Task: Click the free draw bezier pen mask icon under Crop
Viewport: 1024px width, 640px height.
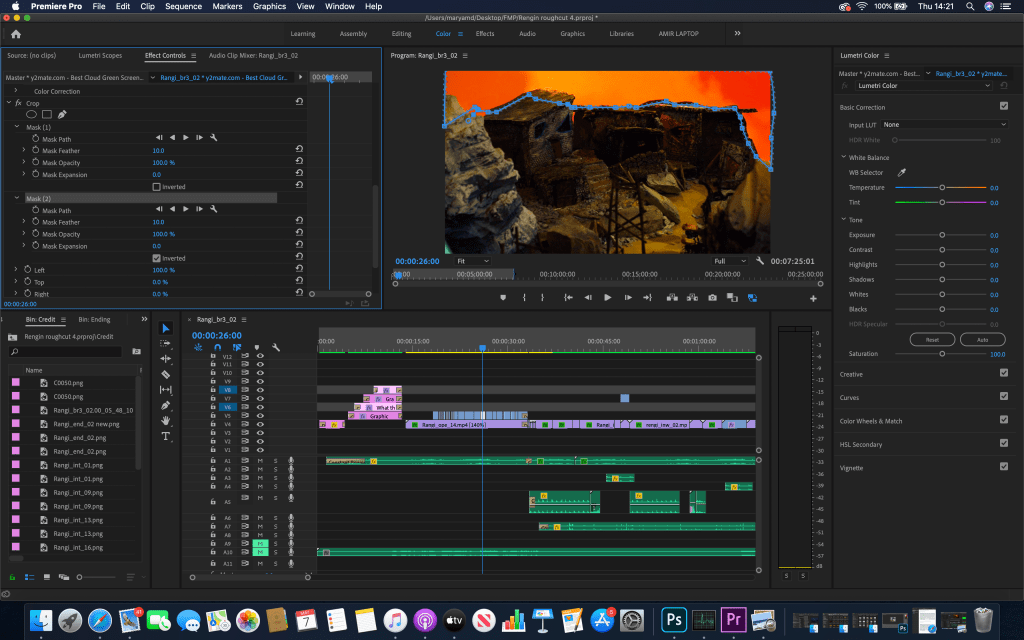Action: click(62, 114)
